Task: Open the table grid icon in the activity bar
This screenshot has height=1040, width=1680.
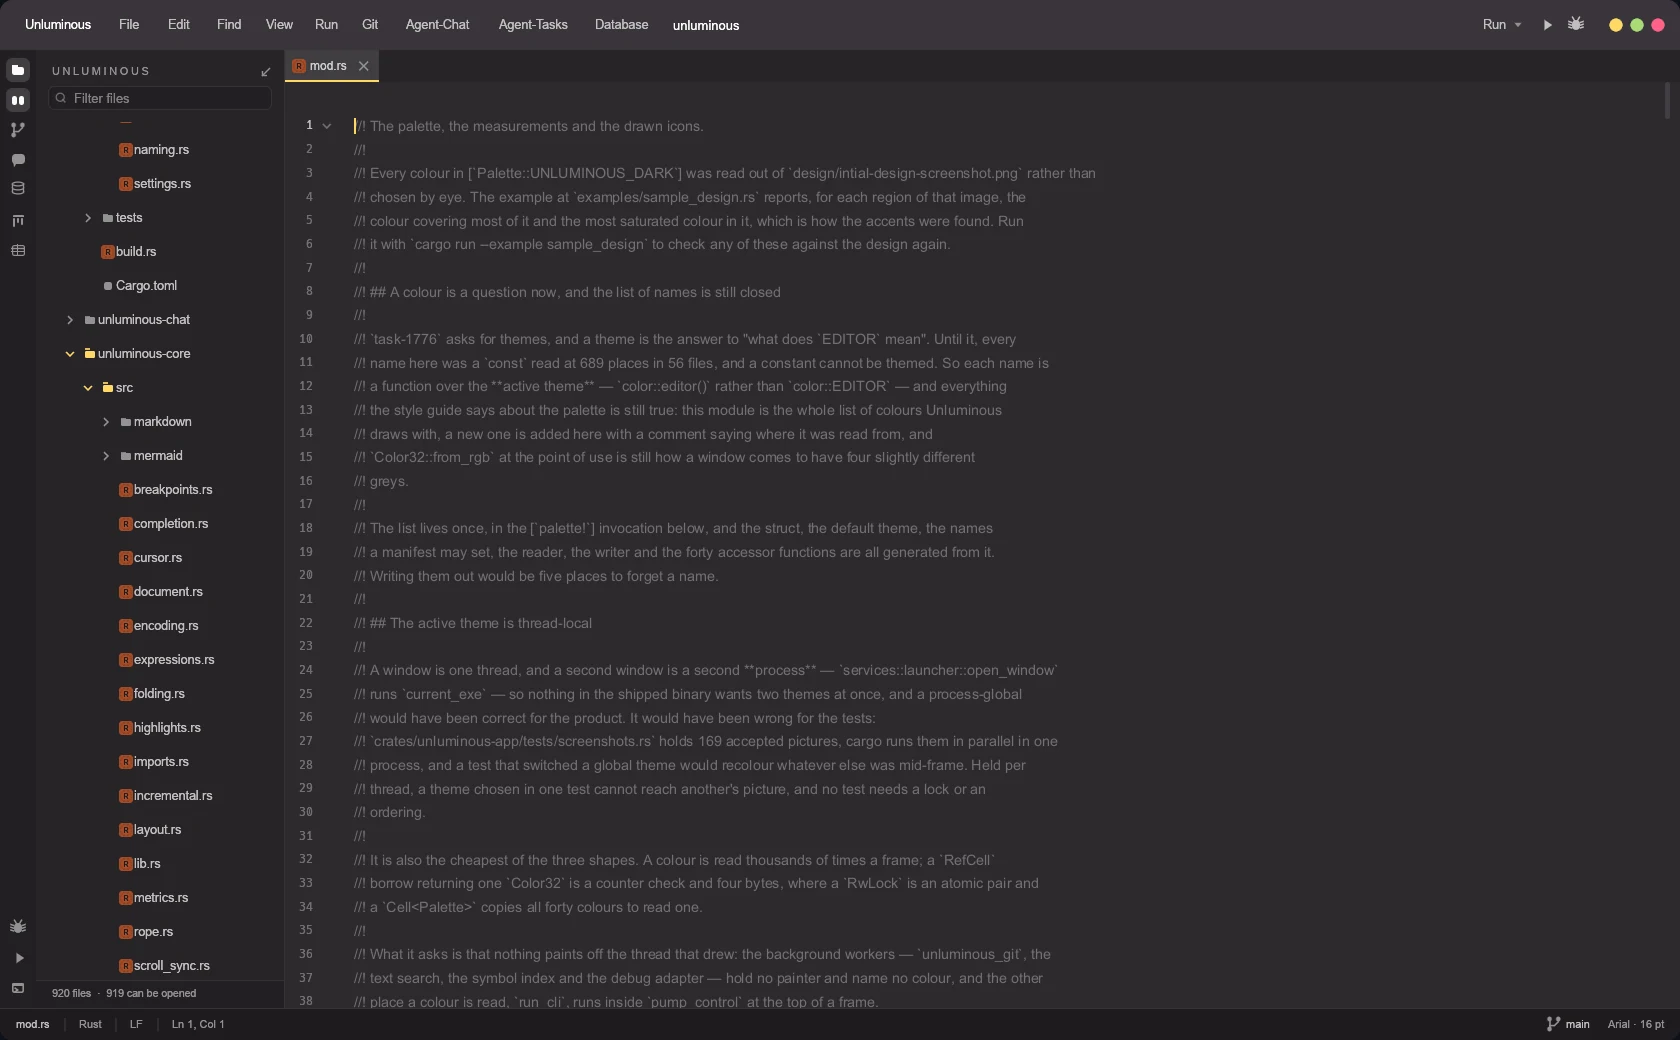Action: click(18, 250)
